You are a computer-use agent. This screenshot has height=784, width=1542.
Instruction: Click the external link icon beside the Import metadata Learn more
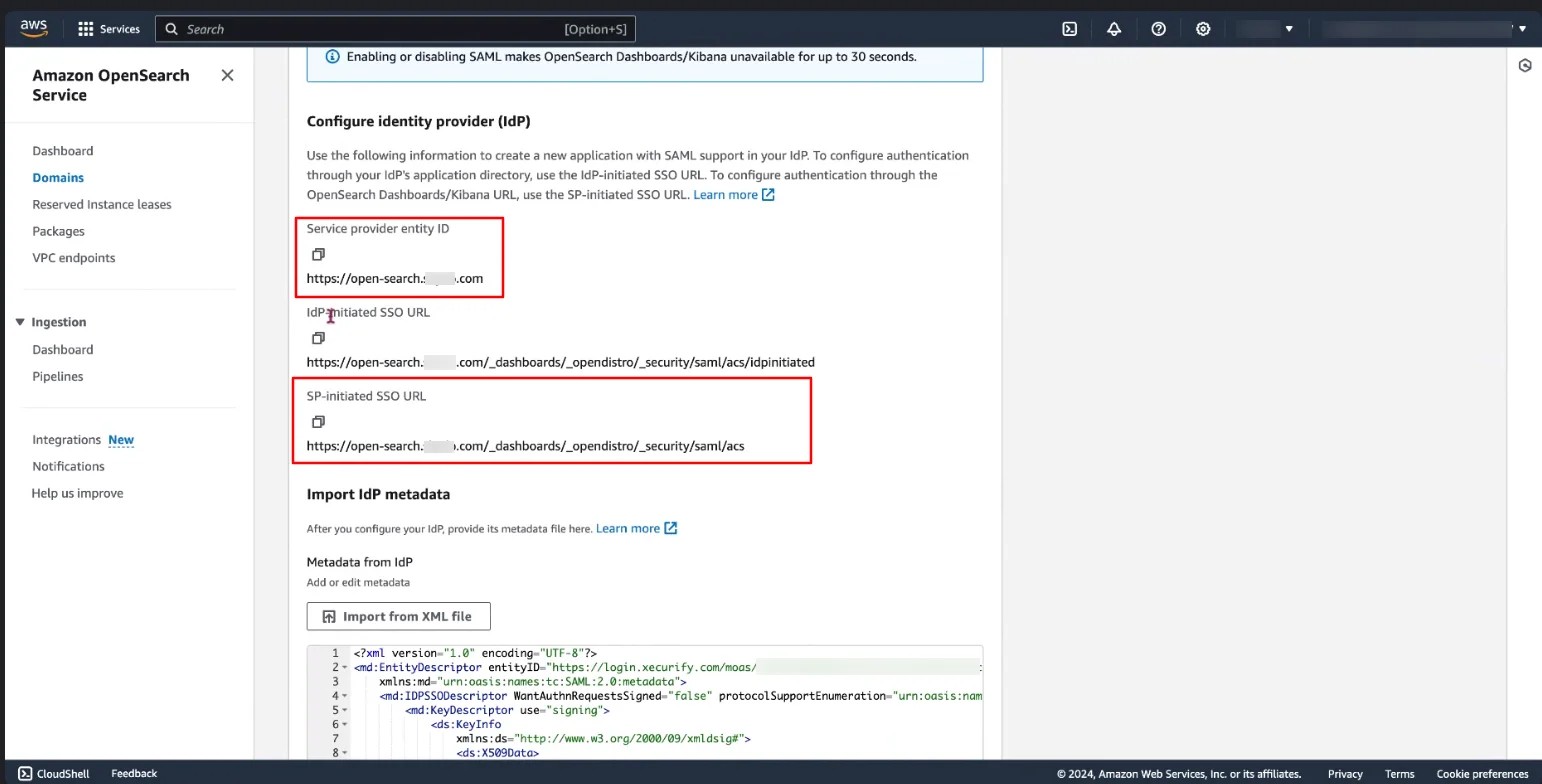671,528
